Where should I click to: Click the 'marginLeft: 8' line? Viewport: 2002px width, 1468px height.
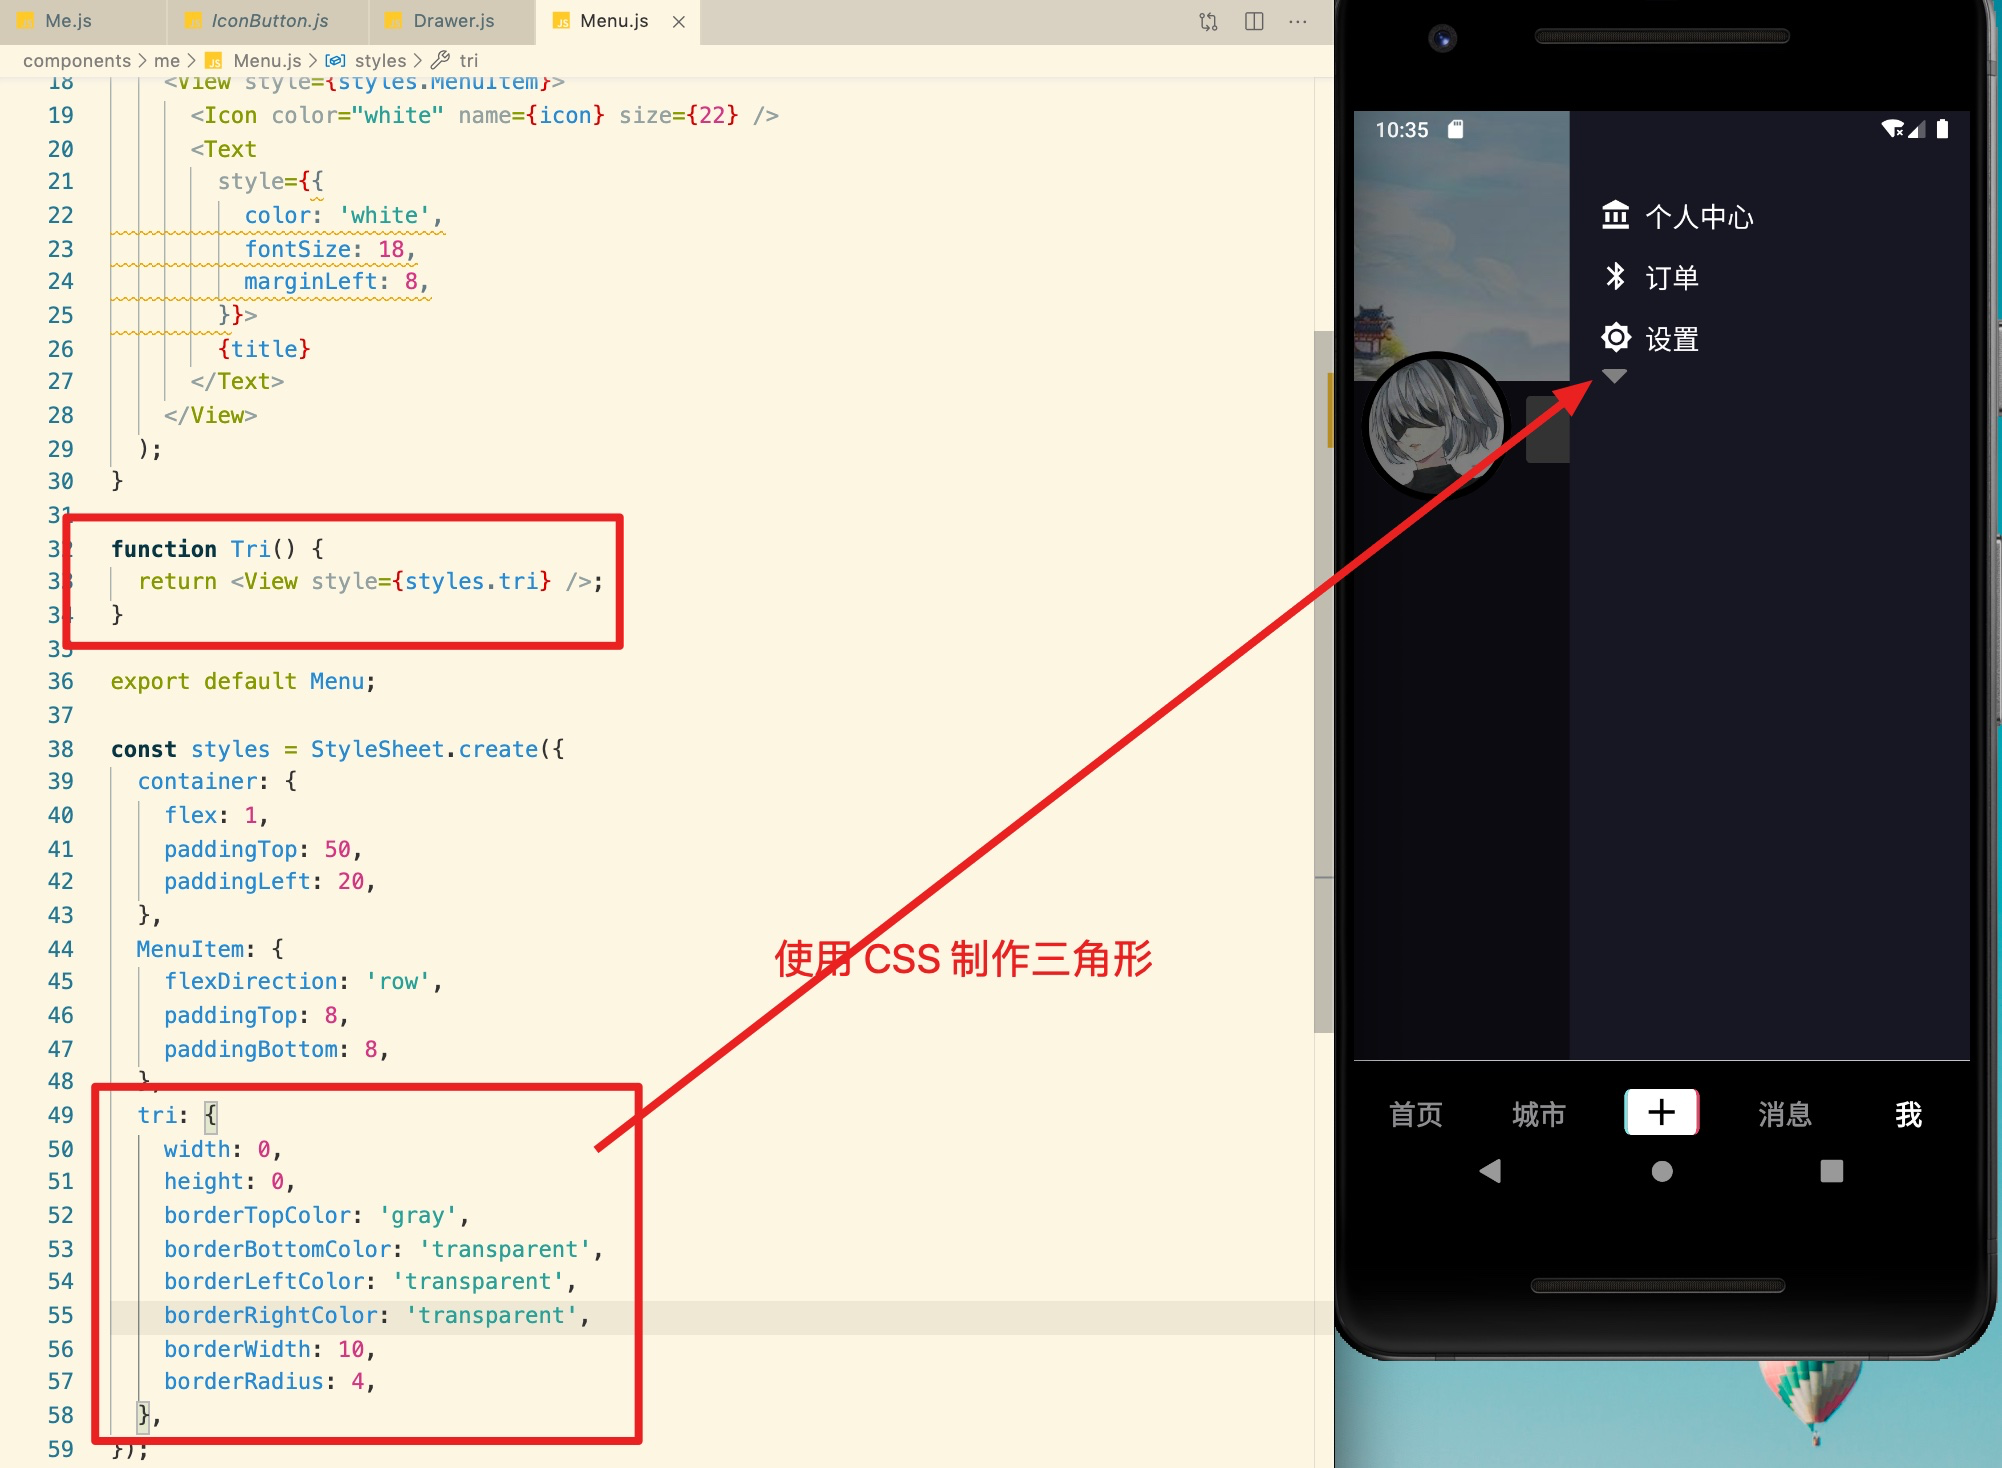click(x=337, y=282)
